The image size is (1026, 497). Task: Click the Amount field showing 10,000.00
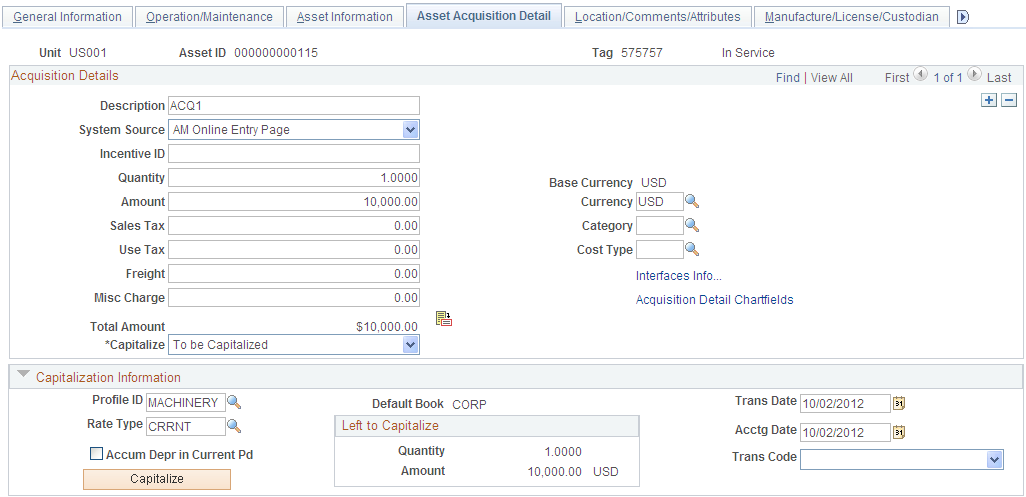pos(294,201)
